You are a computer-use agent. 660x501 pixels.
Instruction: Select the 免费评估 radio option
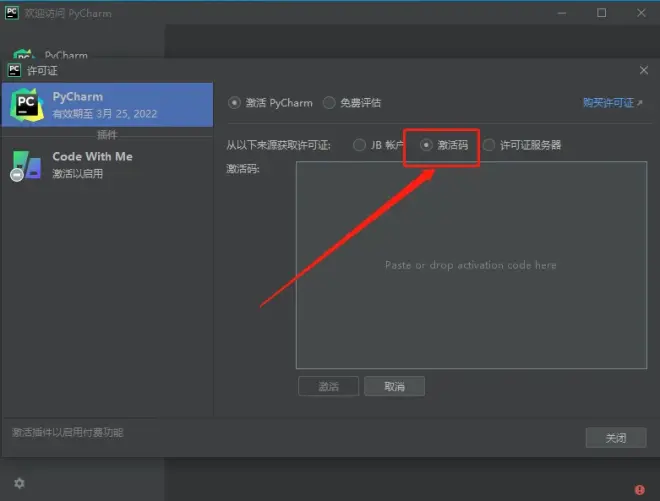tap(329, 103)
